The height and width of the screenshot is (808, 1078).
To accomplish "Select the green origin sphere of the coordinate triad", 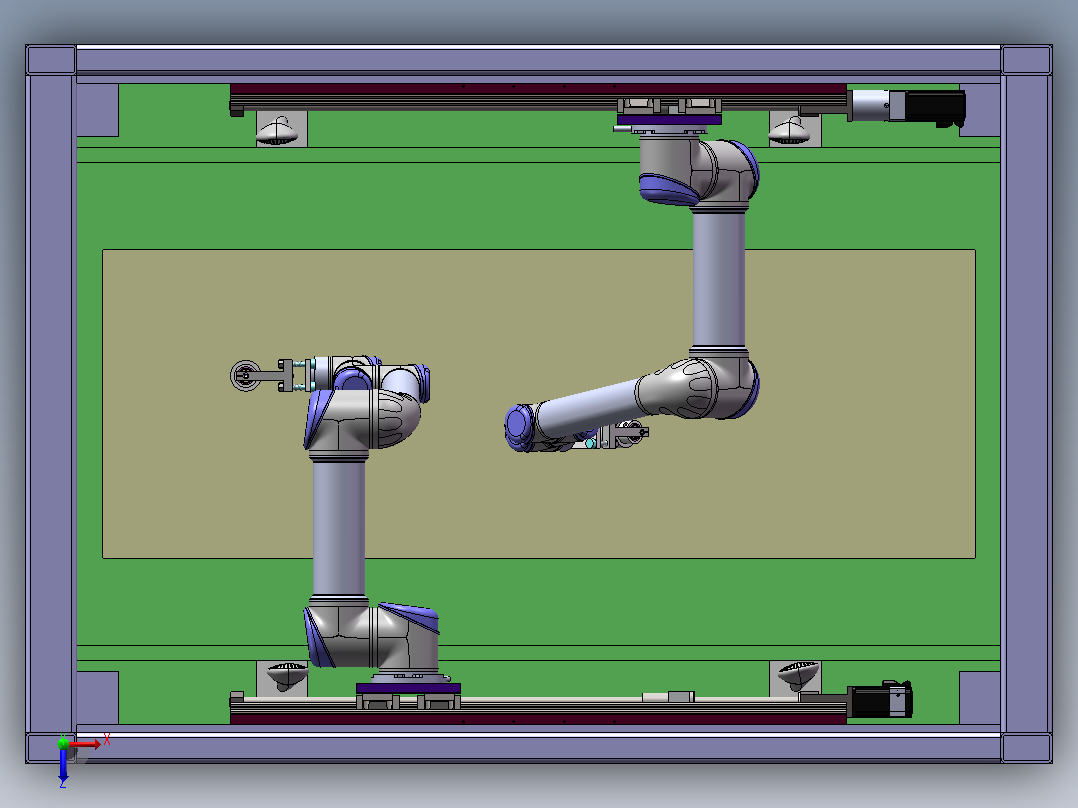I will pos(63,743).
